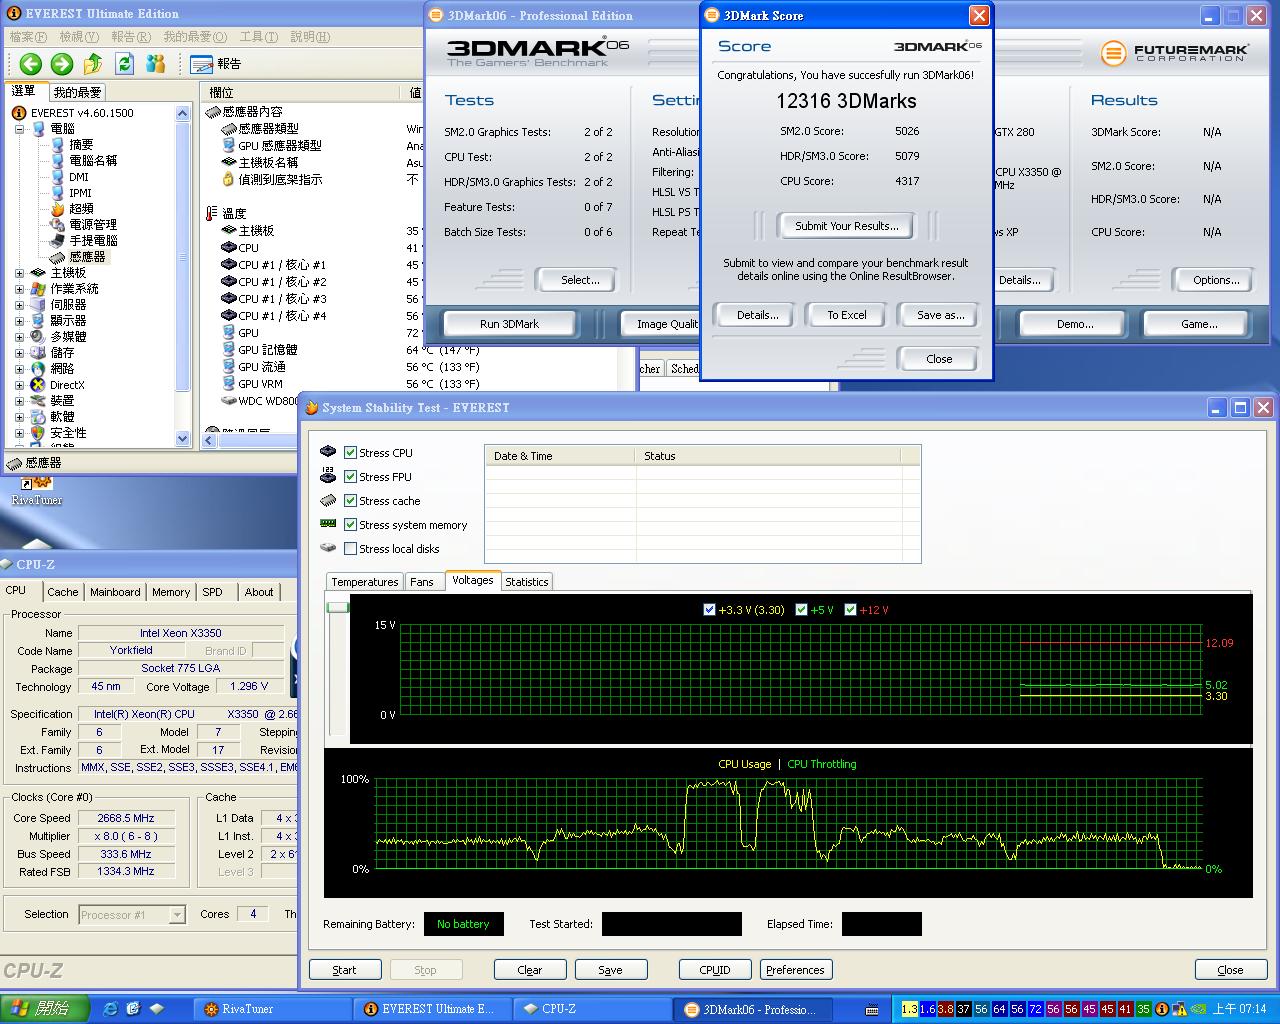
Task: Select the 超頻 flame icon in tree
Action: [x=58, y=209]
